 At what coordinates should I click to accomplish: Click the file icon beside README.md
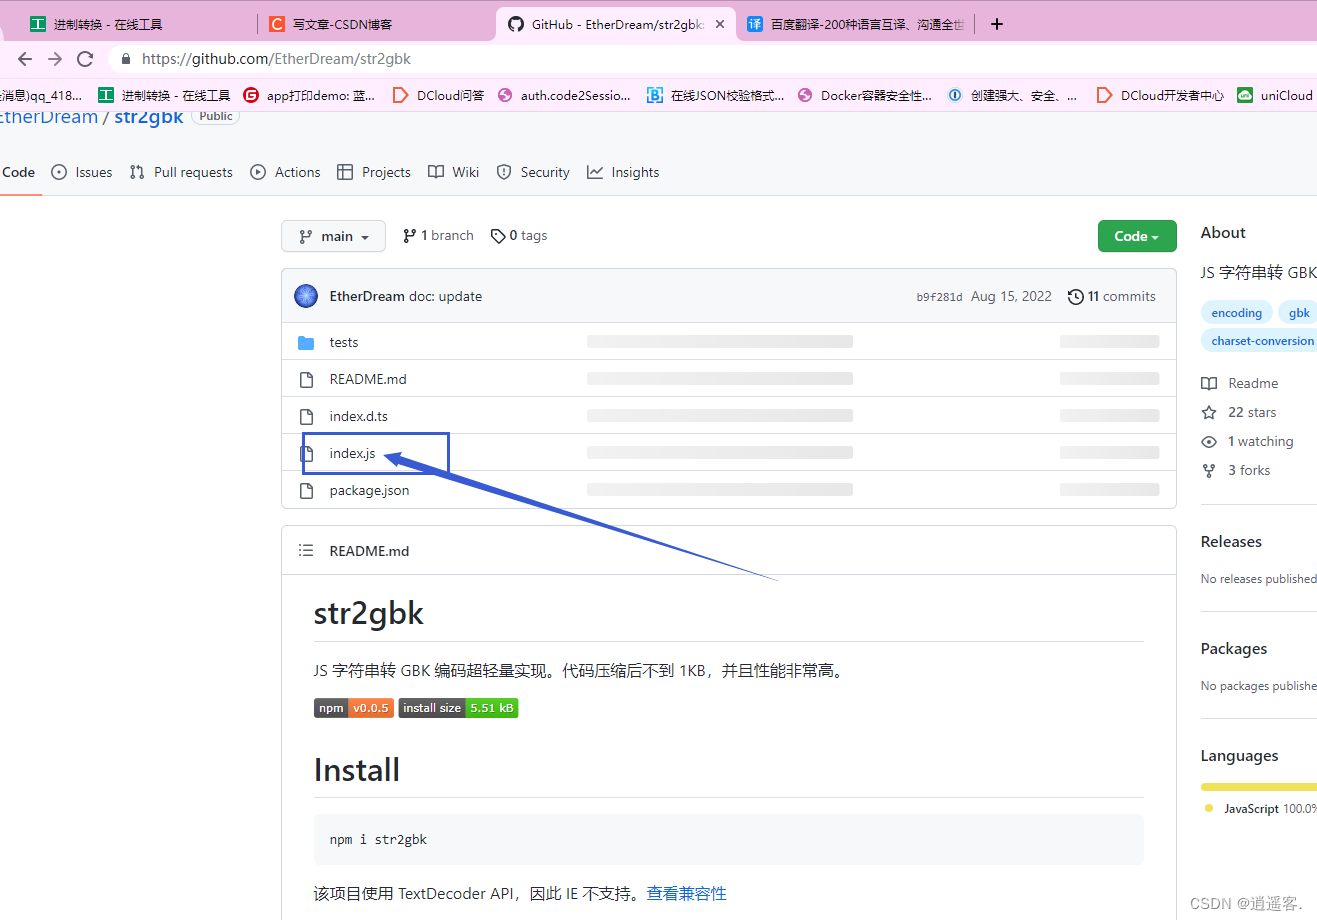(x=307, y=379)
